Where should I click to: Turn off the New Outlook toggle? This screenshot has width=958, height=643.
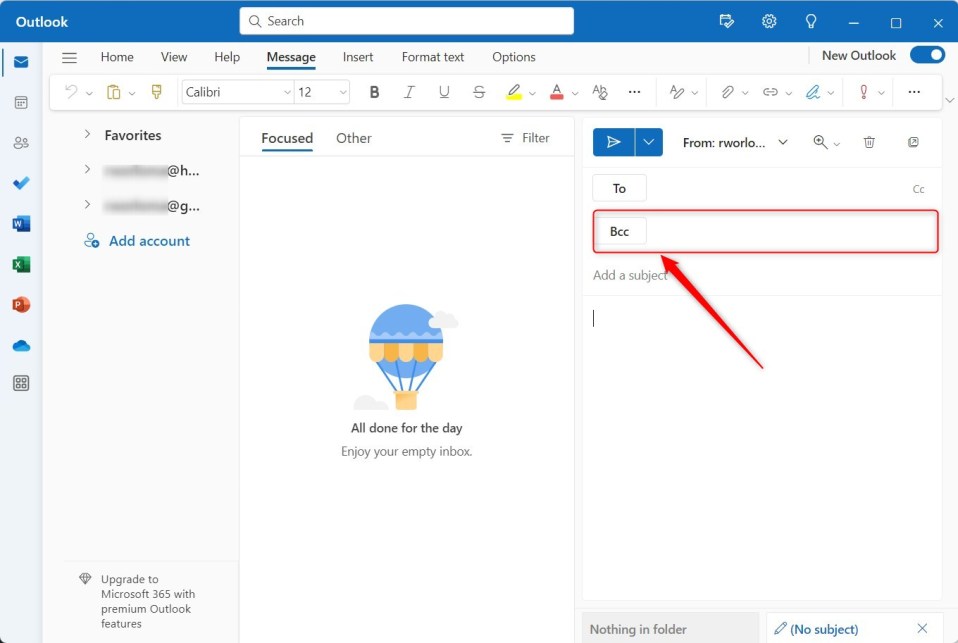pos(928,56)
